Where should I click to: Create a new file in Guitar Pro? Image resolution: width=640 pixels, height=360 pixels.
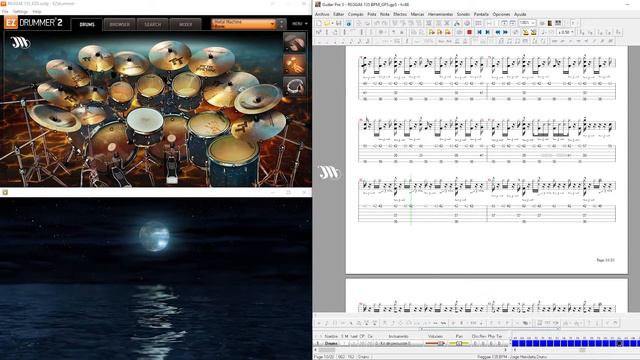320,23
